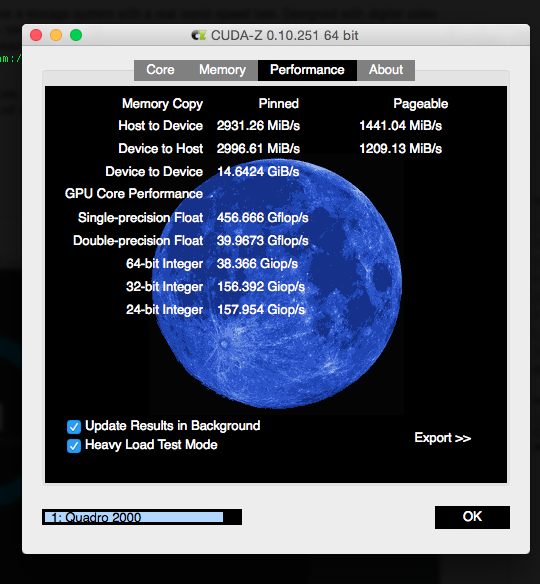Click Device to Device value 14.6424 GiB/s
Viewport: 540px width, 584px height.
[x=258, y=172]
